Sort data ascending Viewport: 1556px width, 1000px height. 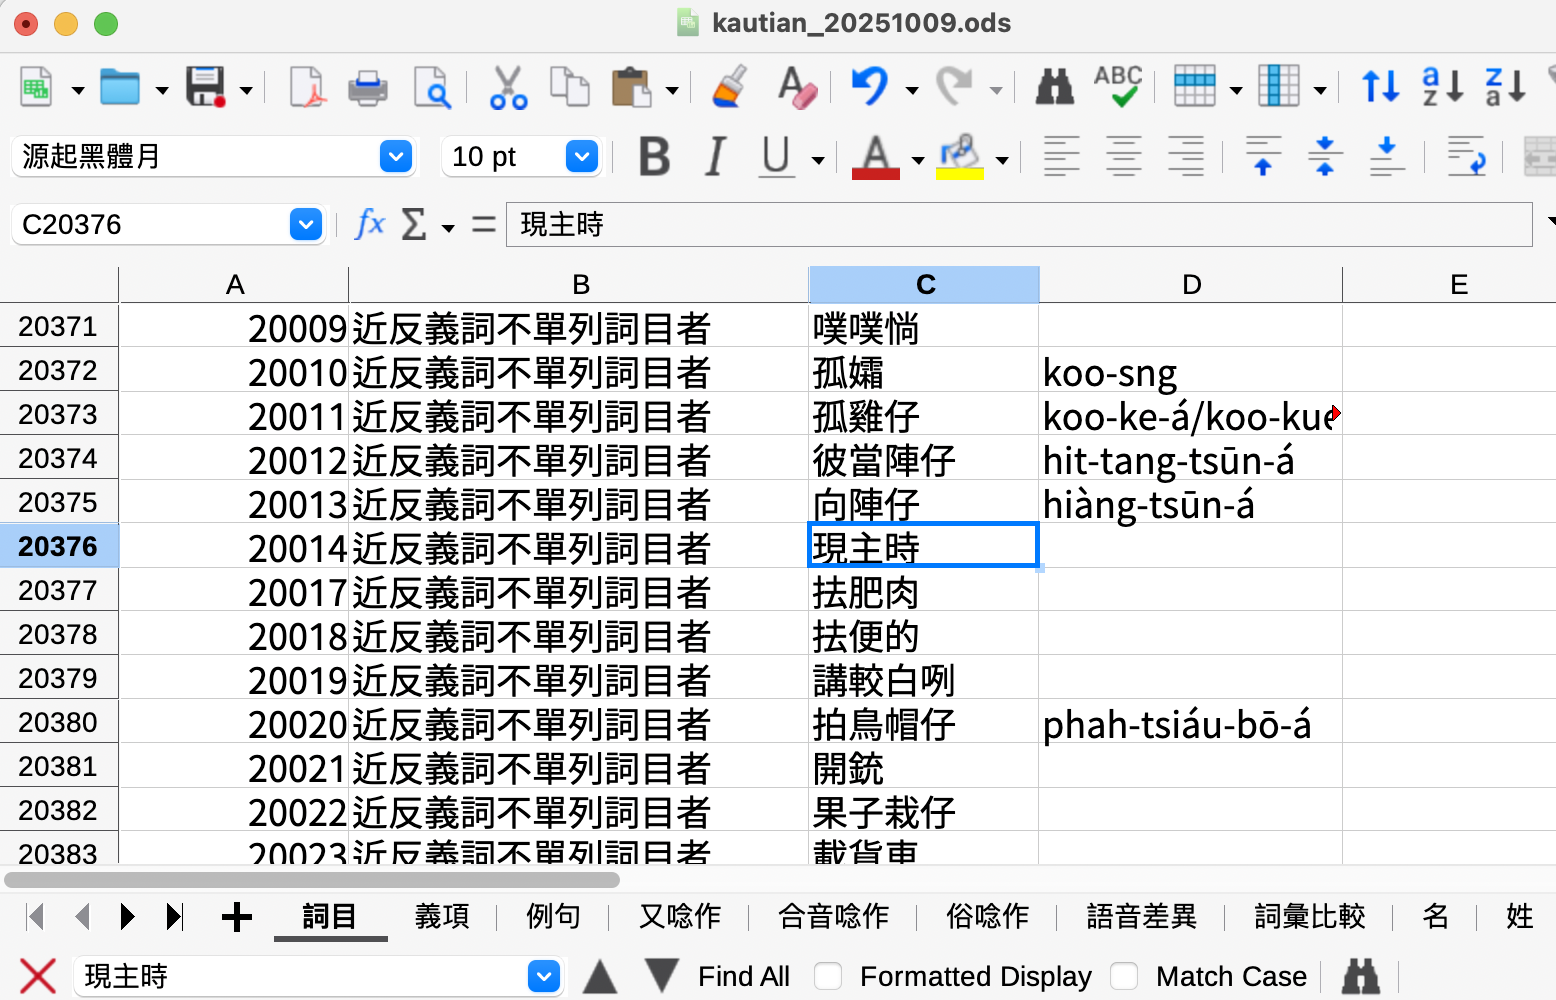click(x=1442, y=87)
